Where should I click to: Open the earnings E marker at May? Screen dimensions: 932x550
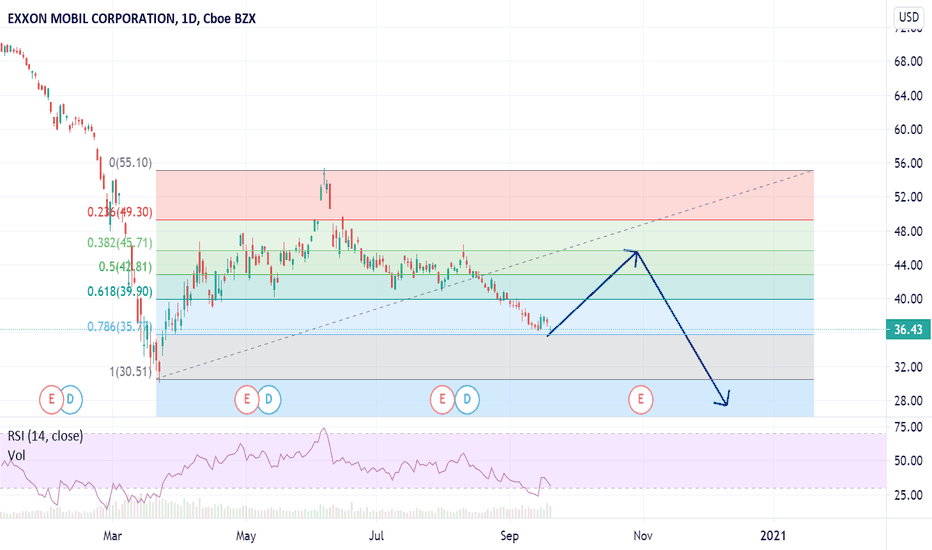247,399
